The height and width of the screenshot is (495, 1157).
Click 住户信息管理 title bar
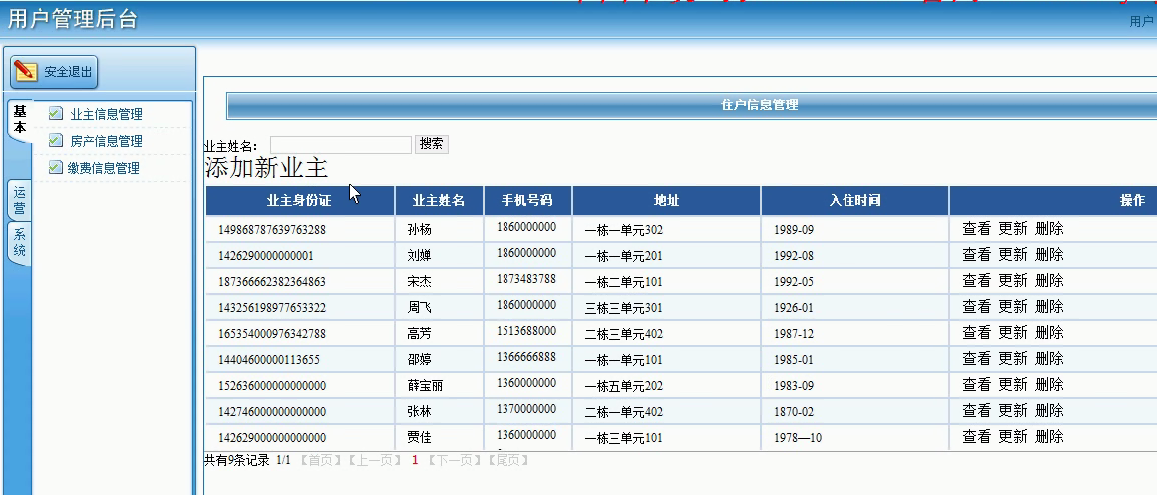coord(691,105)
